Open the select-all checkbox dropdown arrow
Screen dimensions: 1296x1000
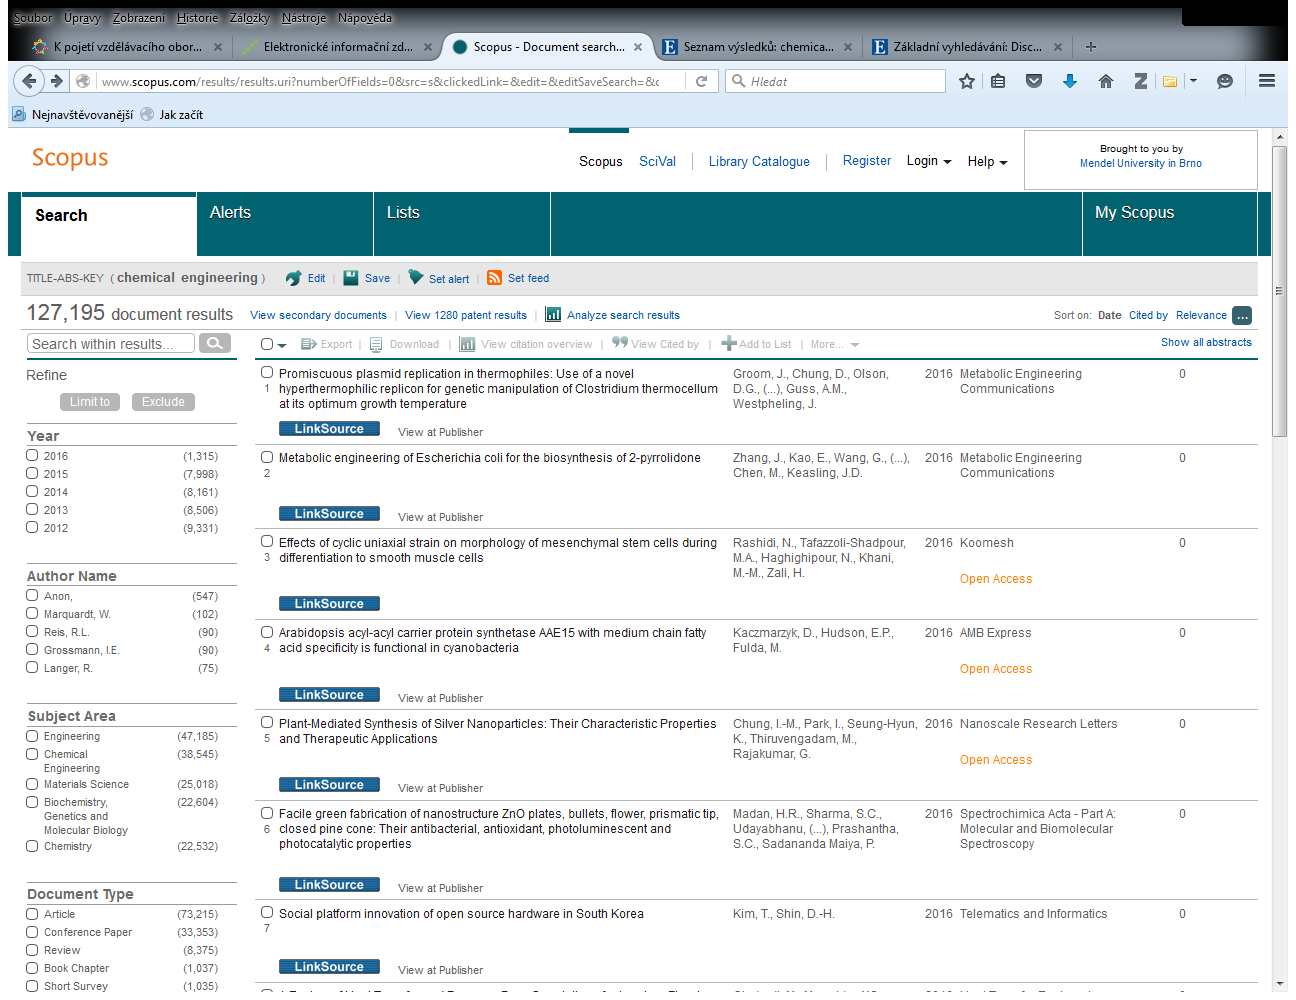click(x=282, y=345)
